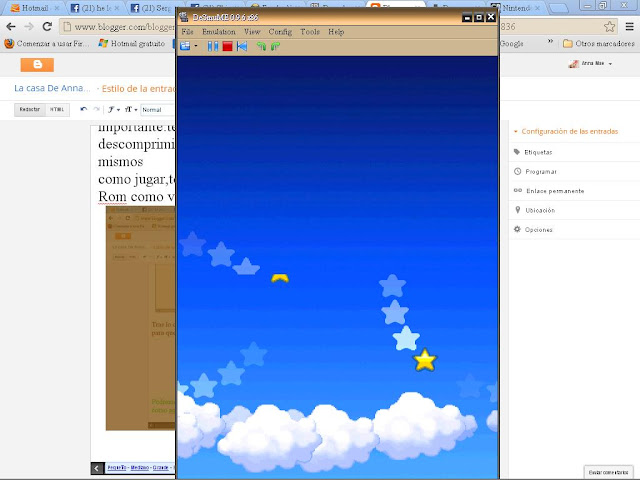The image size is (640, 480).
Task: Select the embedded screenshot image in the post
Action: tap(140, 318)
